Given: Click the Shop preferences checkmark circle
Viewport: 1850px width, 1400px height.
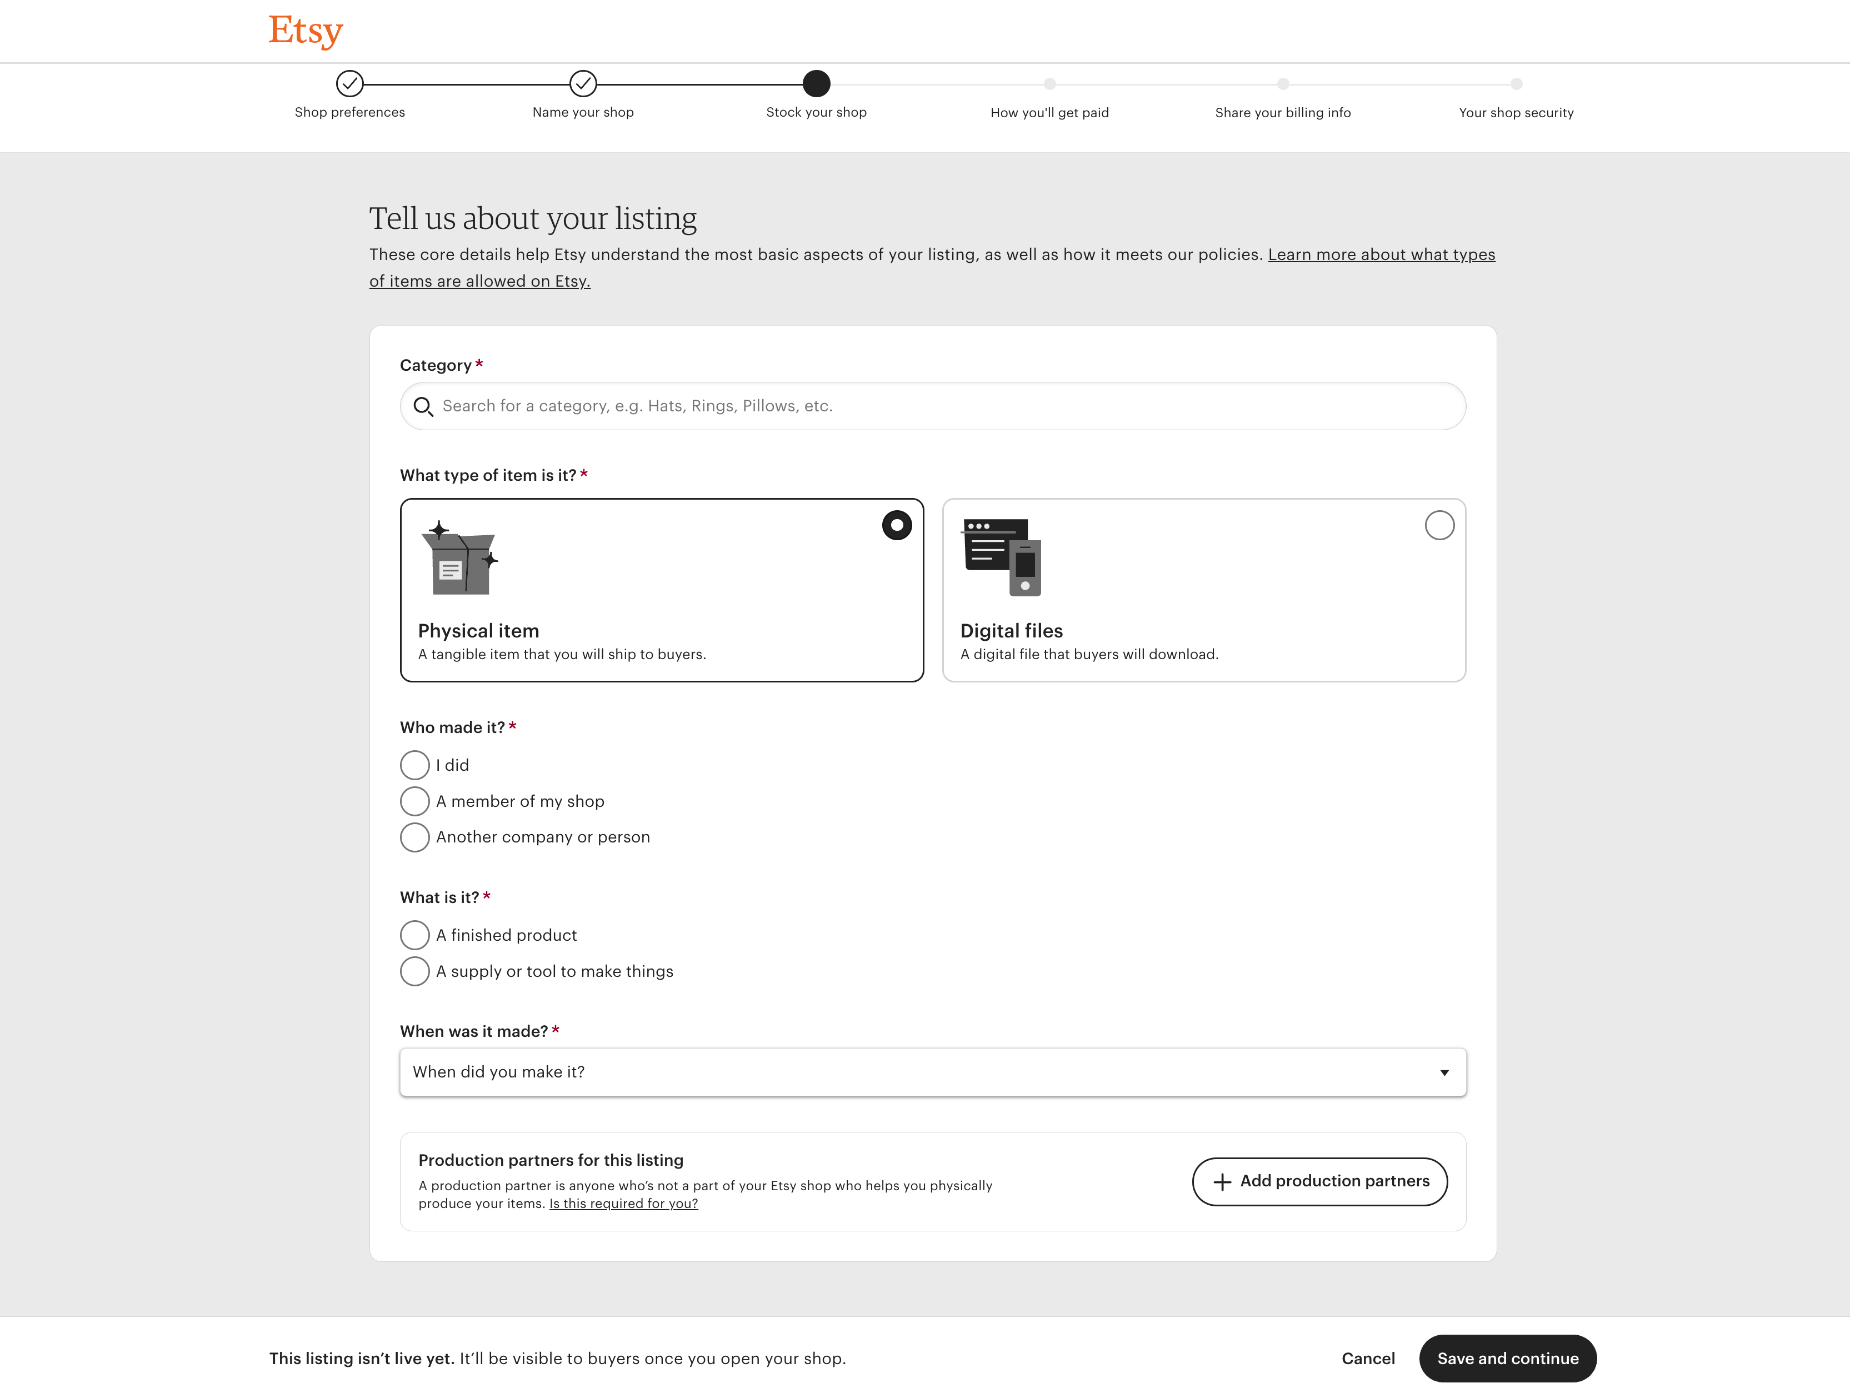Looking at the screenshot, I should pyautogui.click(x=349, y=85).
